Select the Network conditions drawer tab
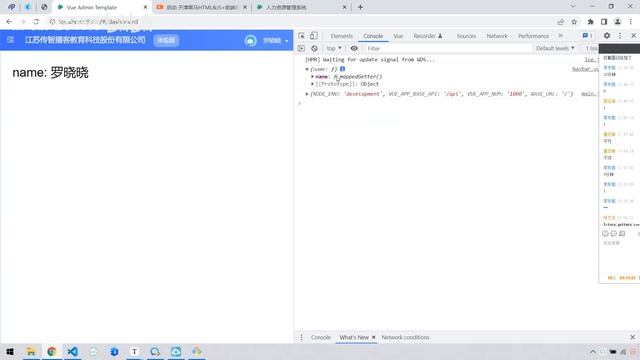This screenshot has height=360, width=640. pyautogui.click(x=405, y=337)
